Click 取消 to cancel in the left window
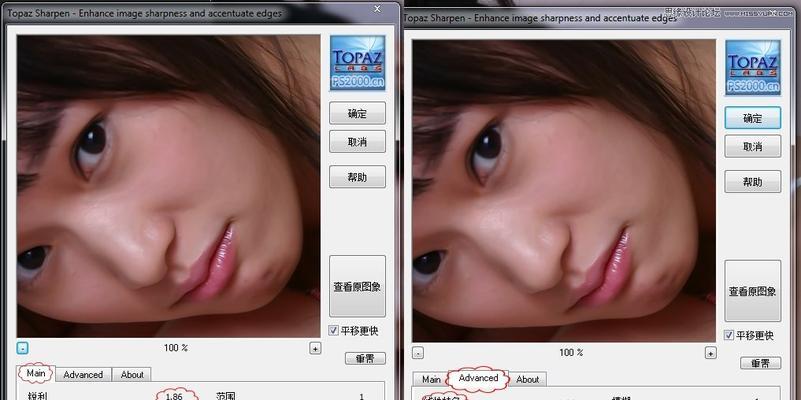 [358, 141]
